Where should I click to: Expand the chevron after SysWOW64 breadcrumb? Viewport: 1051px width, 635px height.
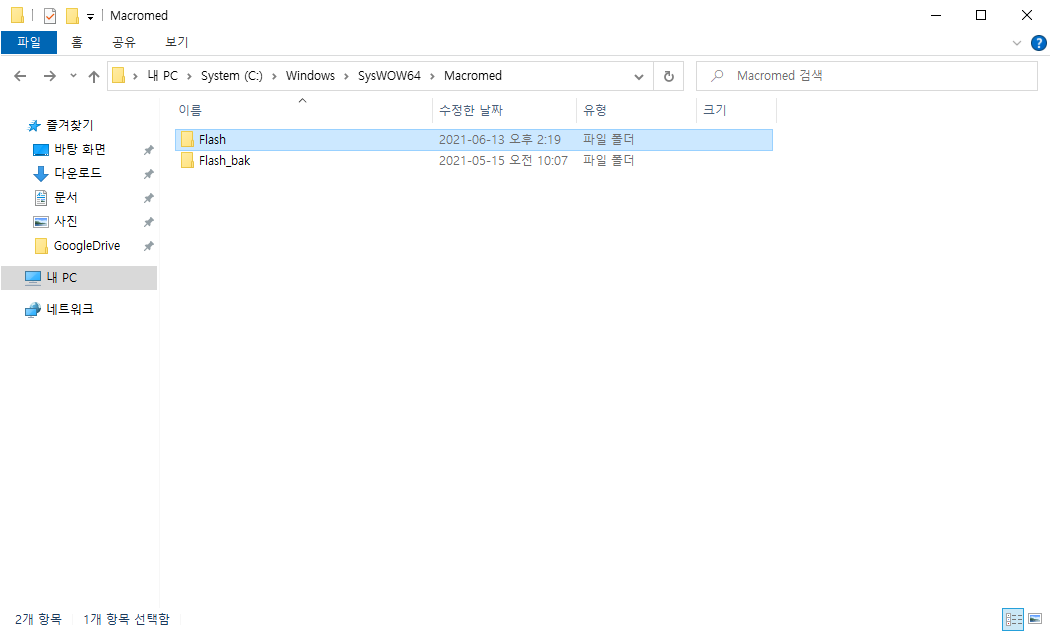point(432,76)
